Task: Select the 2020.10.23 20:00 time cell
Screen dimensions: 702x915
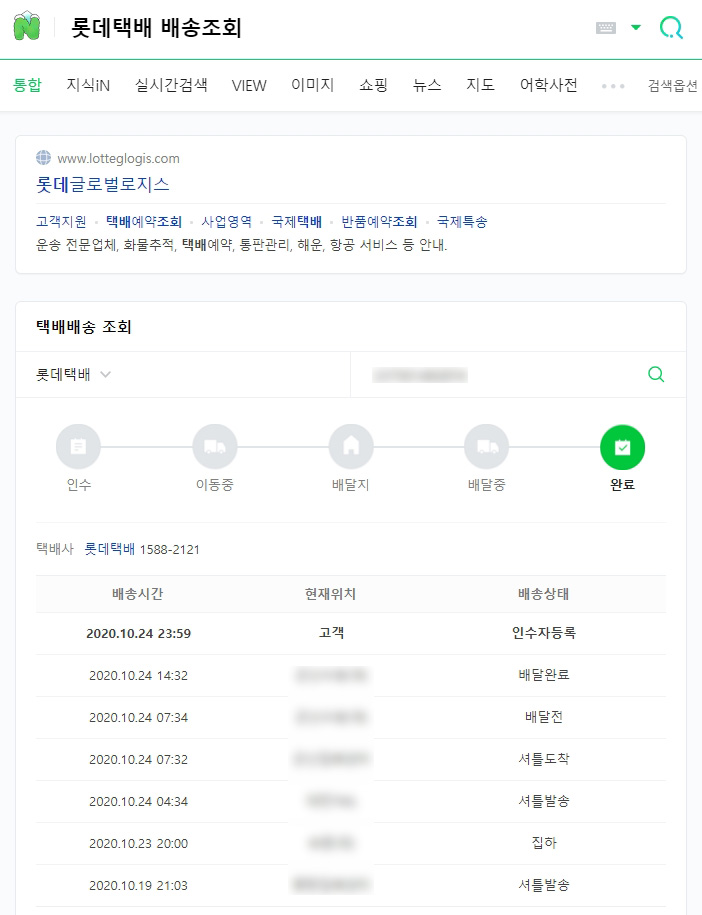Action: 138,844
